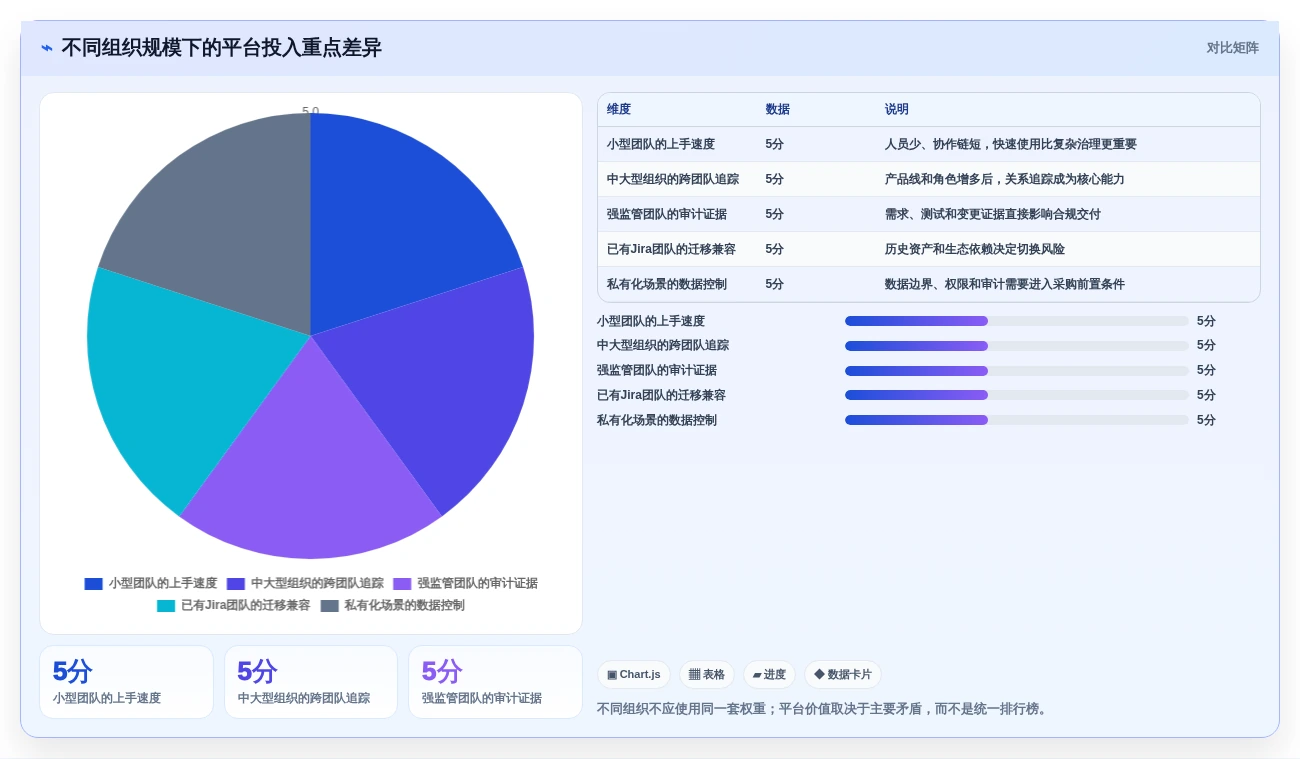
Task: Click the progress bar for 已有Jira团队的迁移兼容
Action: 1017,395
